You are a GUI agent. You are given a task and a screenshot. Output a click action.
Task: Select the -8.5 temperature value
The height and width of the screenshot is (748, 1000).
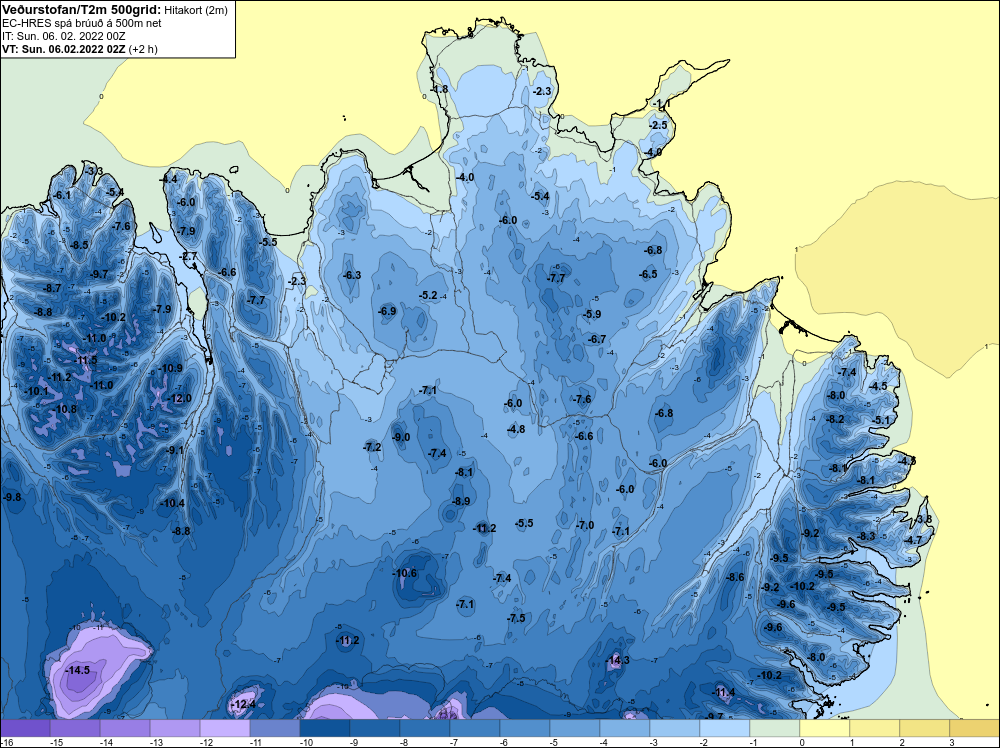[x=80, y=245]
